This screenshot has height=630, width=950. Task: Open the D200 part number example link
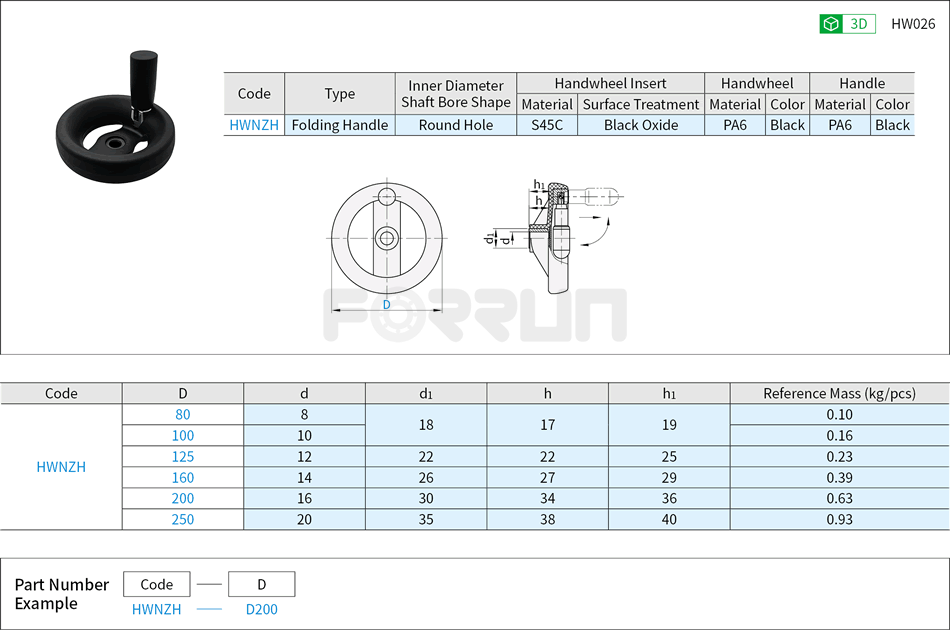(x=261, y=608)
